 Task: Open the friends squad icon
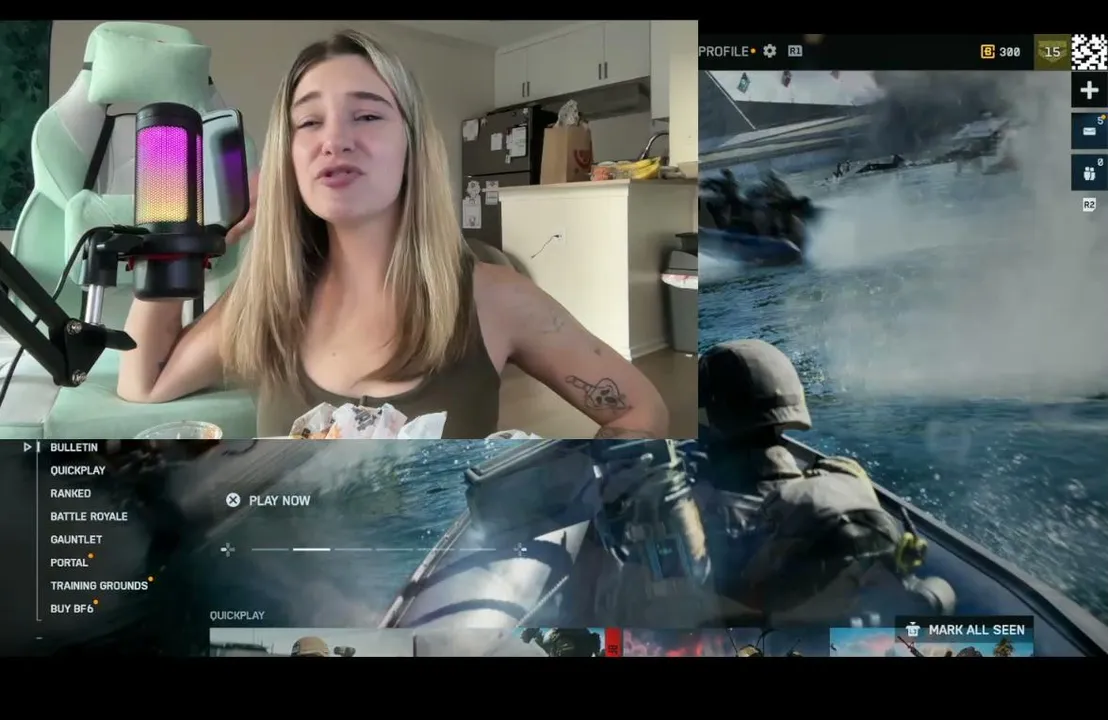(1089, 173)
